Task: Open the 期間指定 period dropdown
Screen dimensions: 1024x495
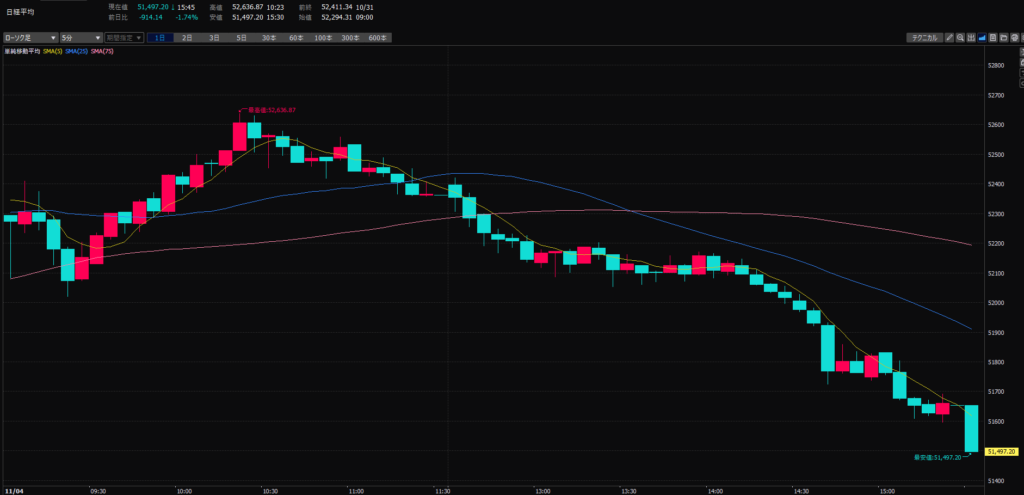Action: tap(124, 37)
